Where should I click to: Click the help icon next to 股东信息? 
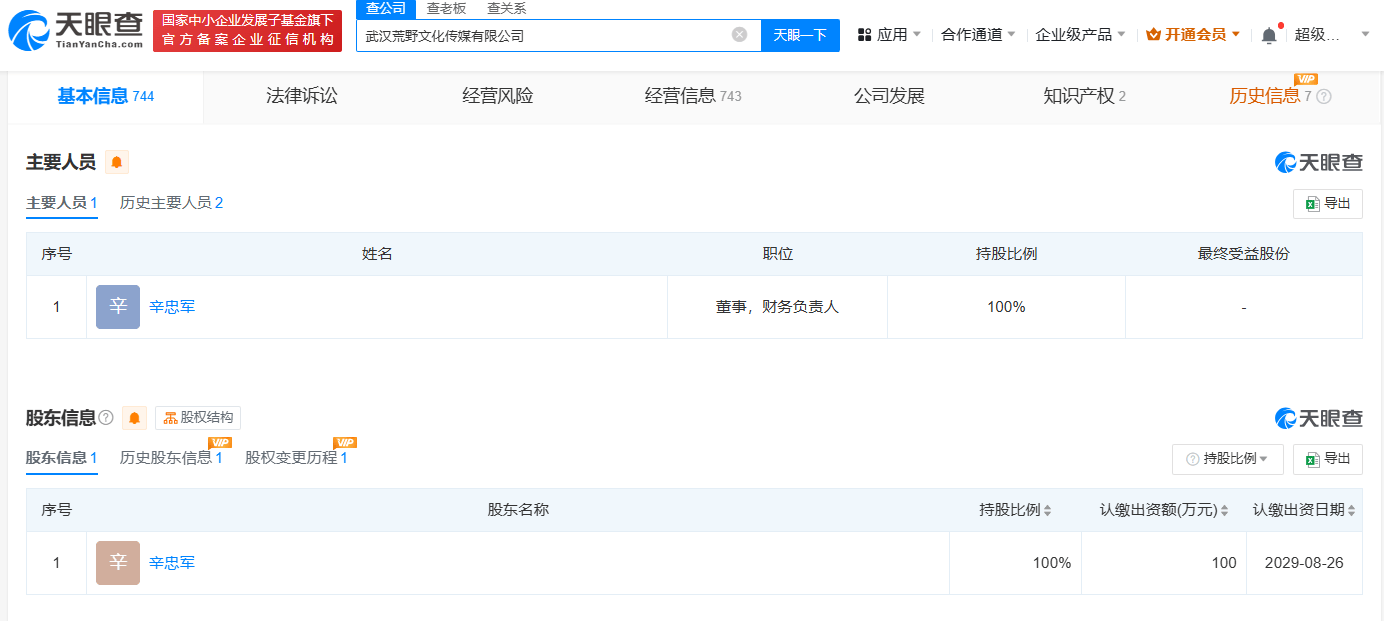coord(108,417)
